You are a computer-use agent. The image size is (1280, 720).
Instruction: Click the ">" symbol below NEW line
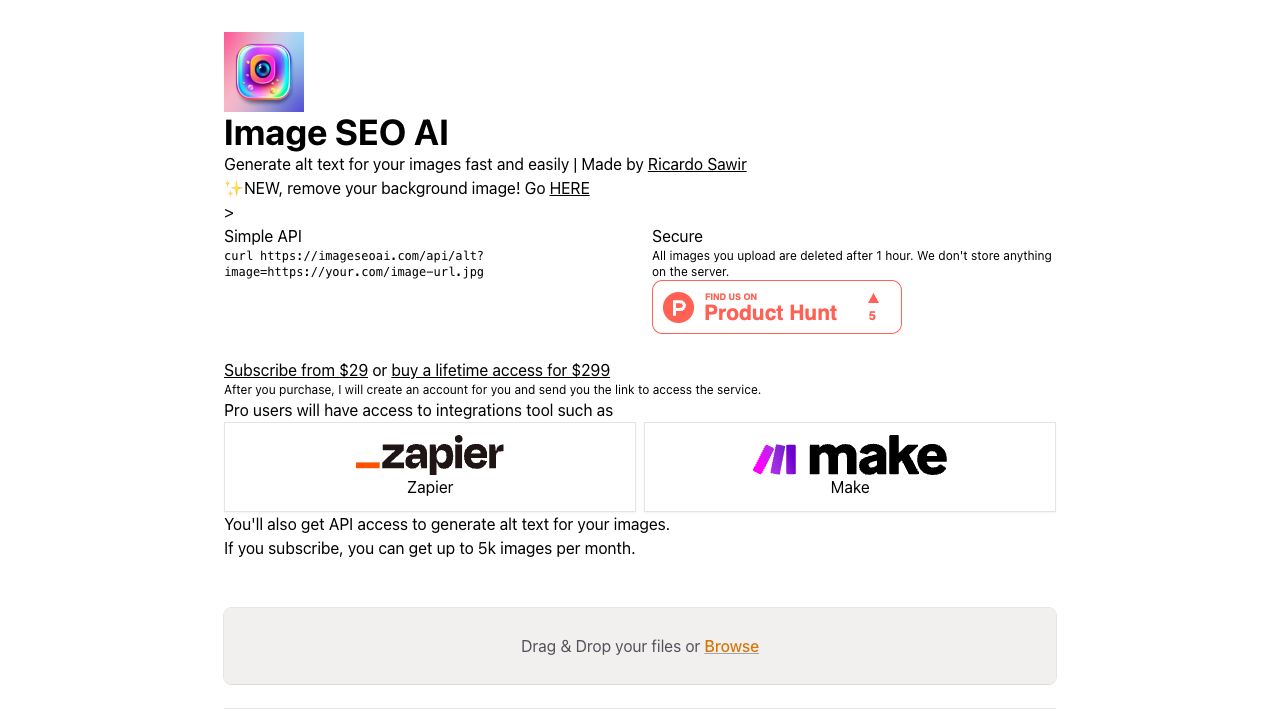[229, 212]
